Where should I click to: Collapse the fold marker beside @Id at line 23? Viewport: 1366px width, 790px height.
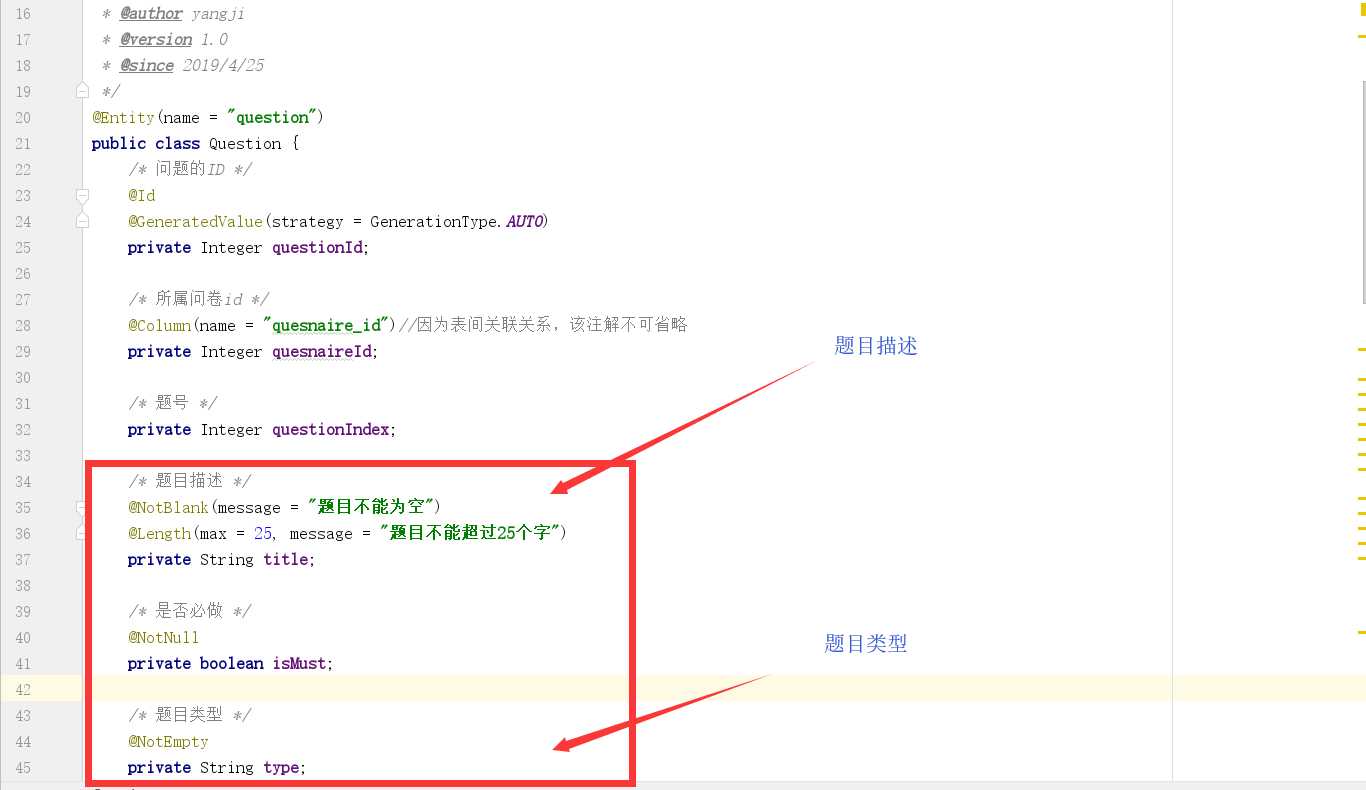point(83,195)
